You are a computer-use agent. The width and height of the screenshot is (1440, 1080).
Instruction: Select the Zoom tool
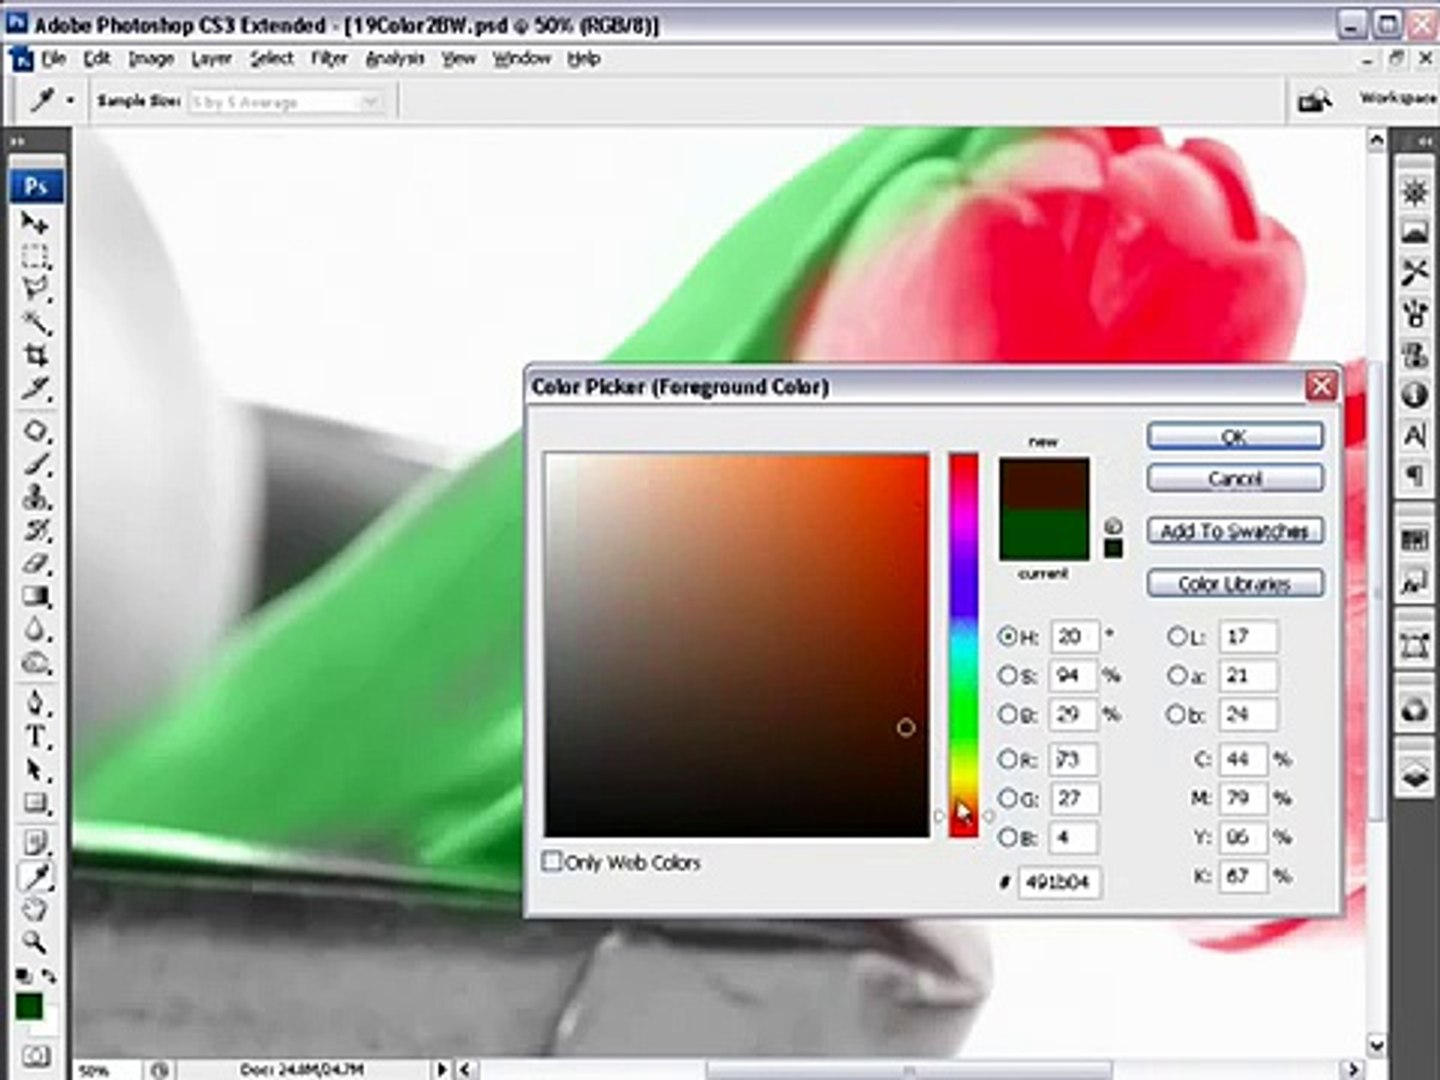(35, 943)
